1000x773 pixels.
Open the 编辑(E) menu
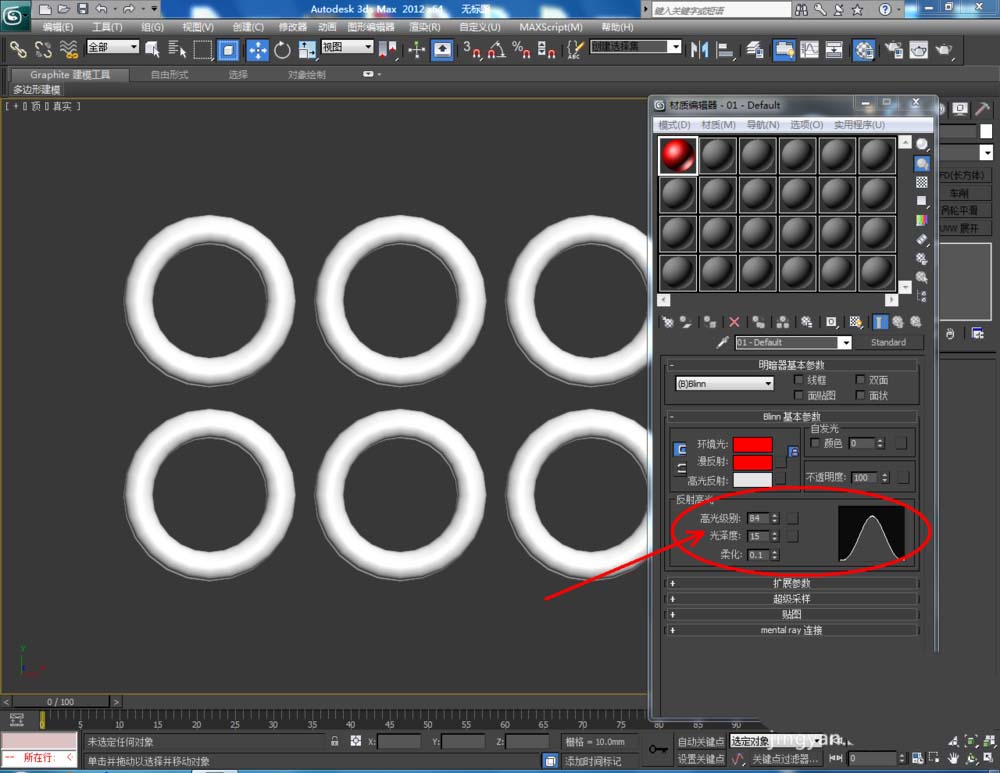57,27
